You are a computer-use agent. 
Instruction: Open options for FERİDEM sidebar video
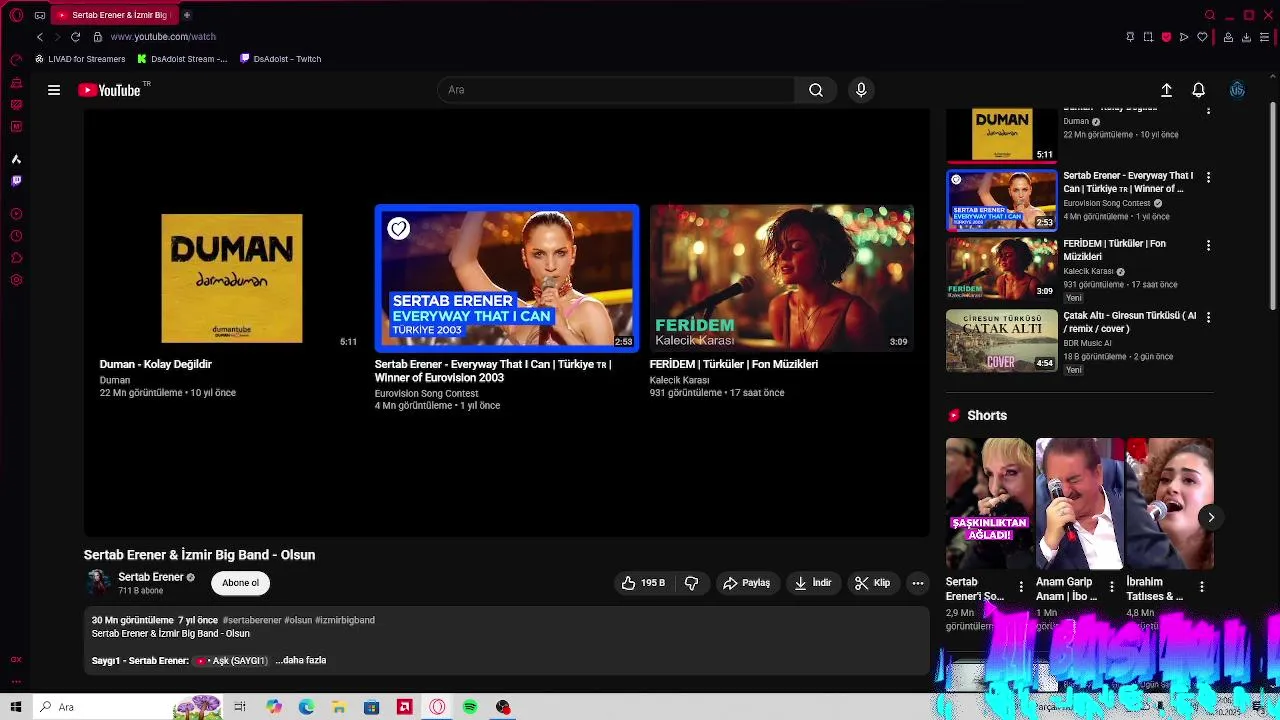(1208, 245)
